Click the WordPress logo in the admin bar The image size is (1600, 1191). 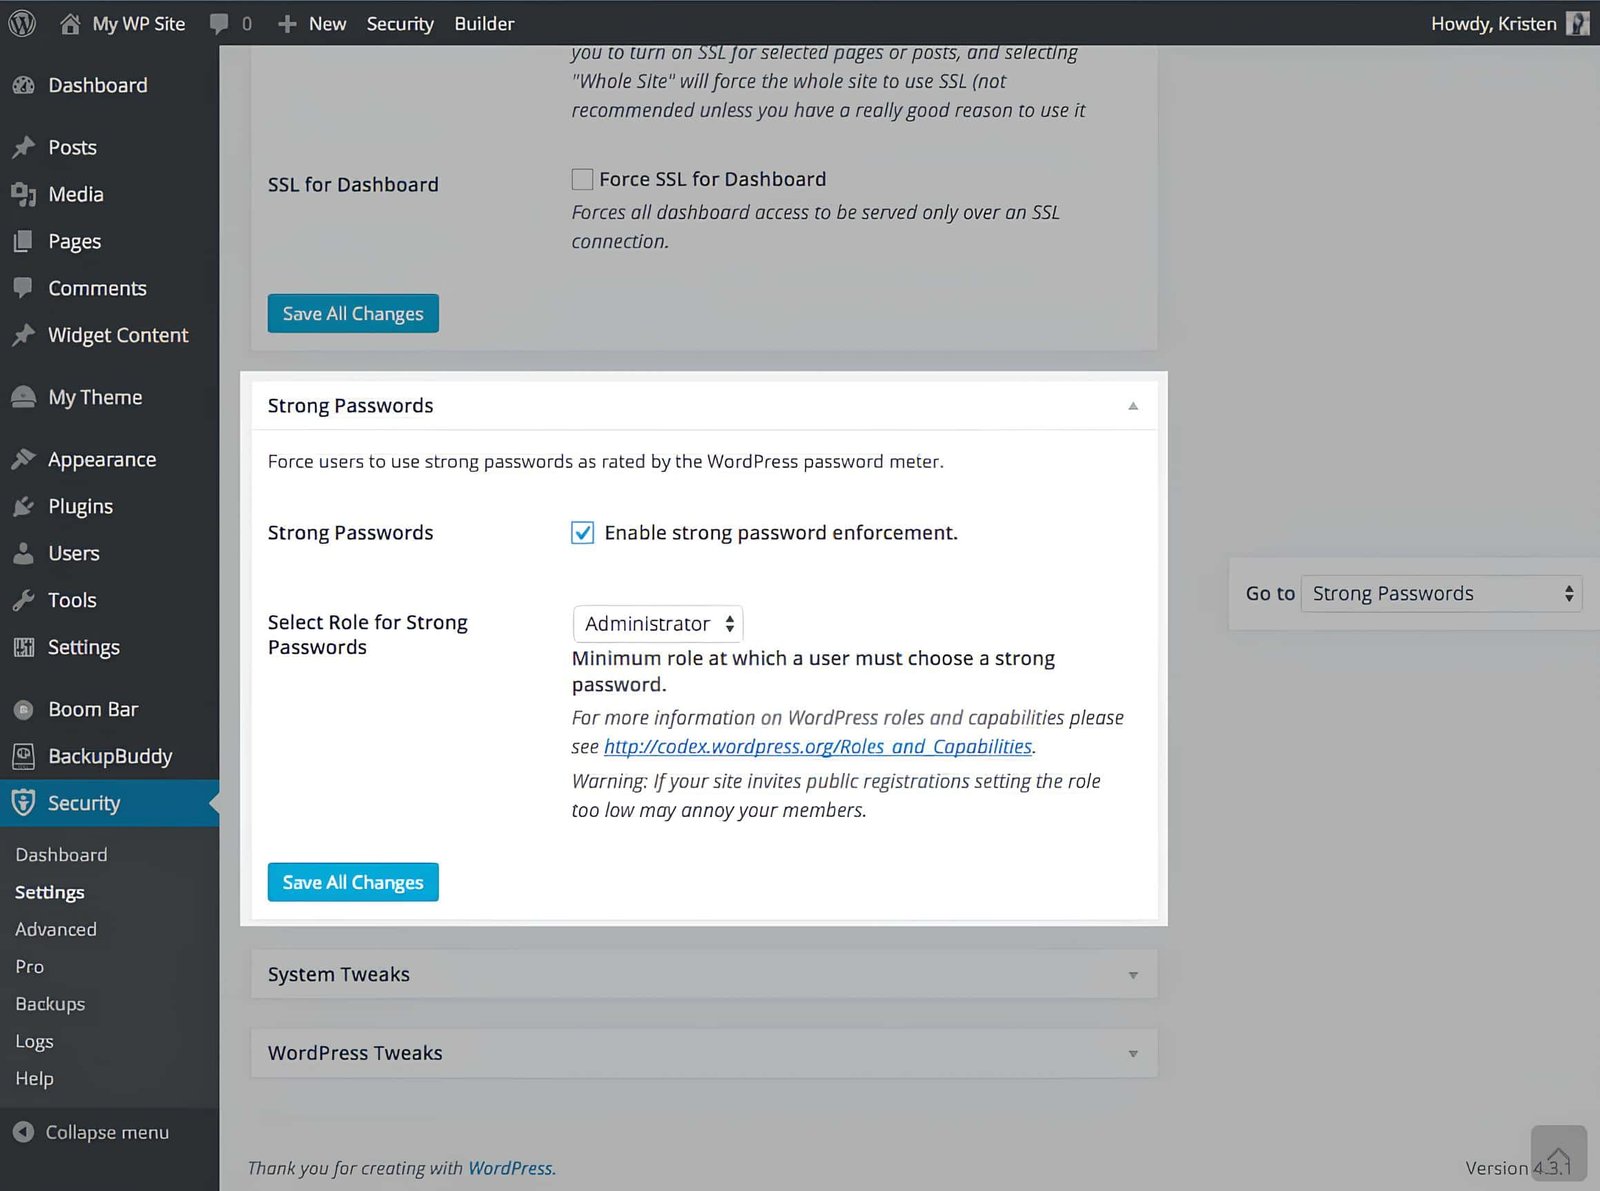click(x=21, y=22)
